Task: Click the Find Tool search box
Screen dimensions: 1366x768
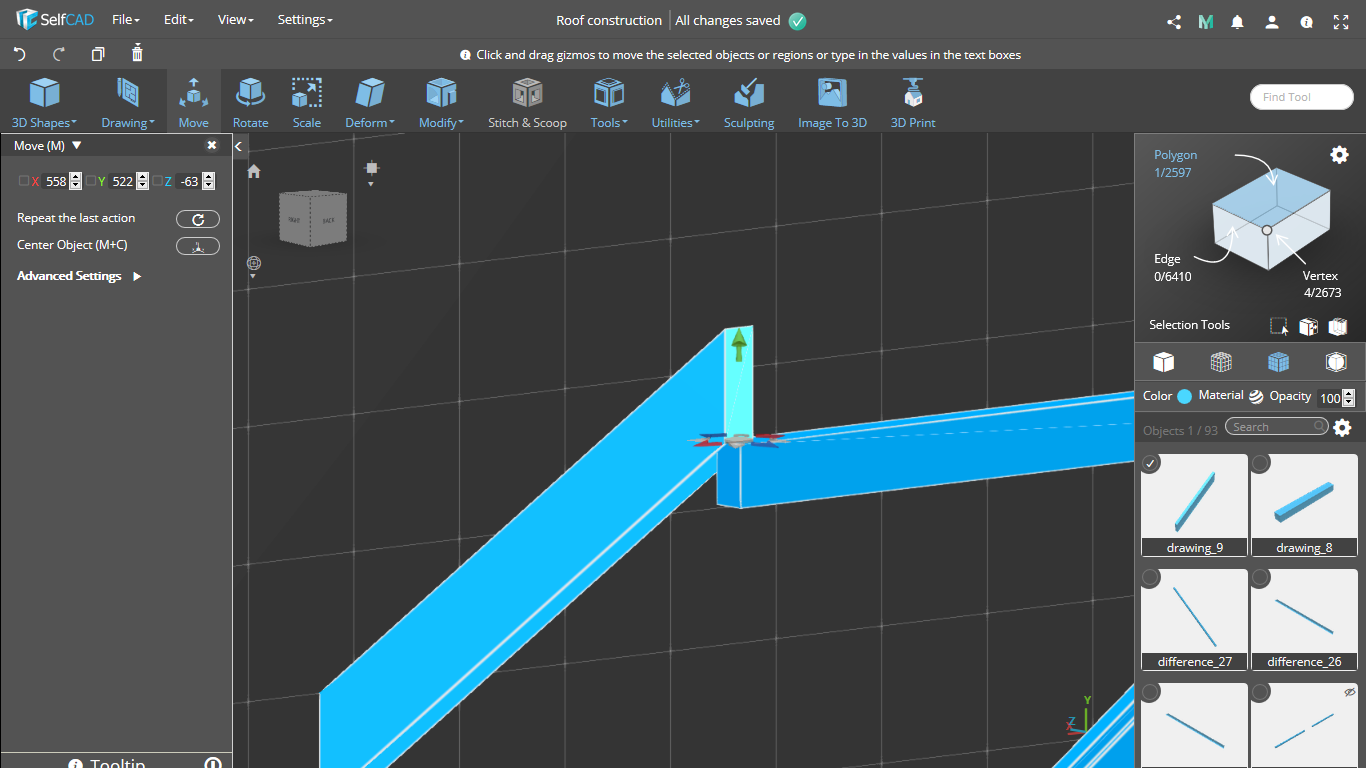Action: pyautogui.click(x=1301, y=97)
